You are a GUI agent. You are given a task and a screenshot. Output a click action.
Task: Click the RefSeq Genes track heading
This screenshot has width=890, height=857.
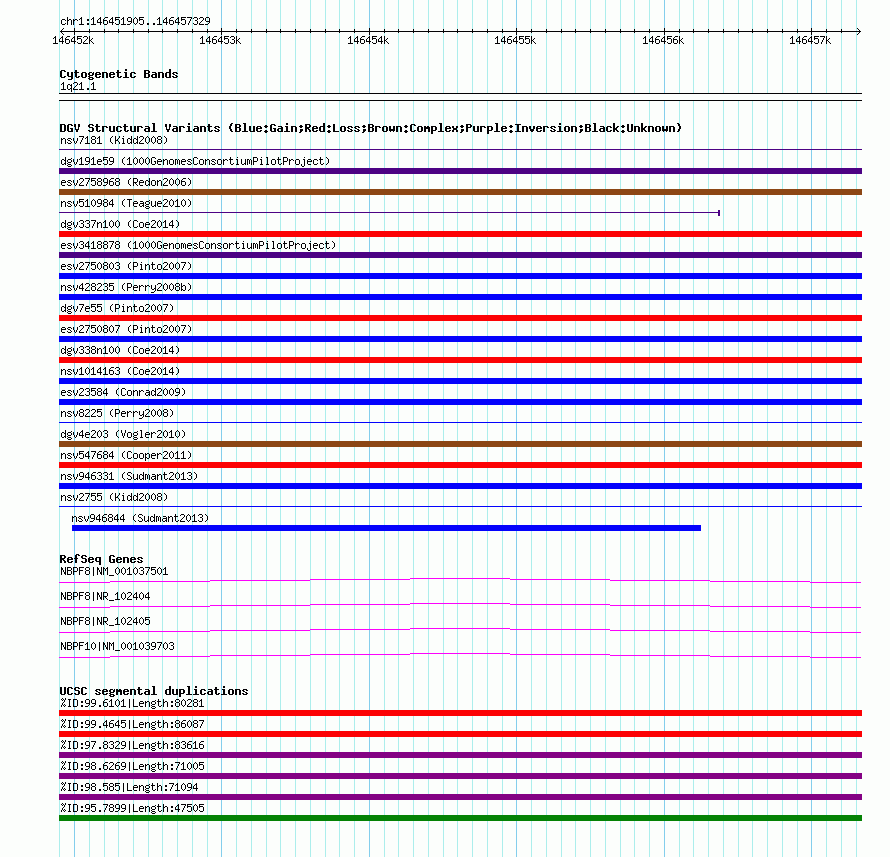101,560
